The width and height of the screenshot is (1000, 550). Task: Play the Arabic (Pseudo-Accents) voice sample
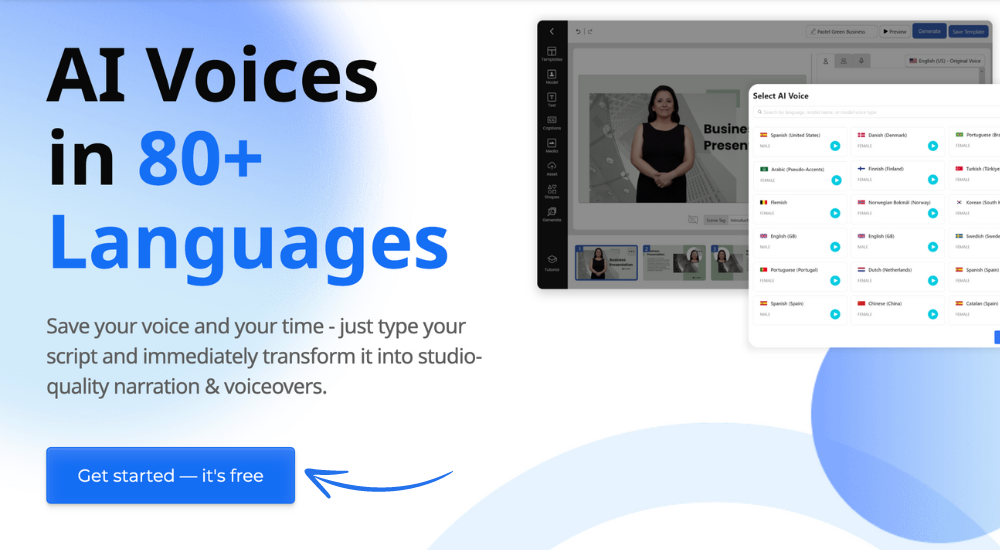[x=835, y=181]
